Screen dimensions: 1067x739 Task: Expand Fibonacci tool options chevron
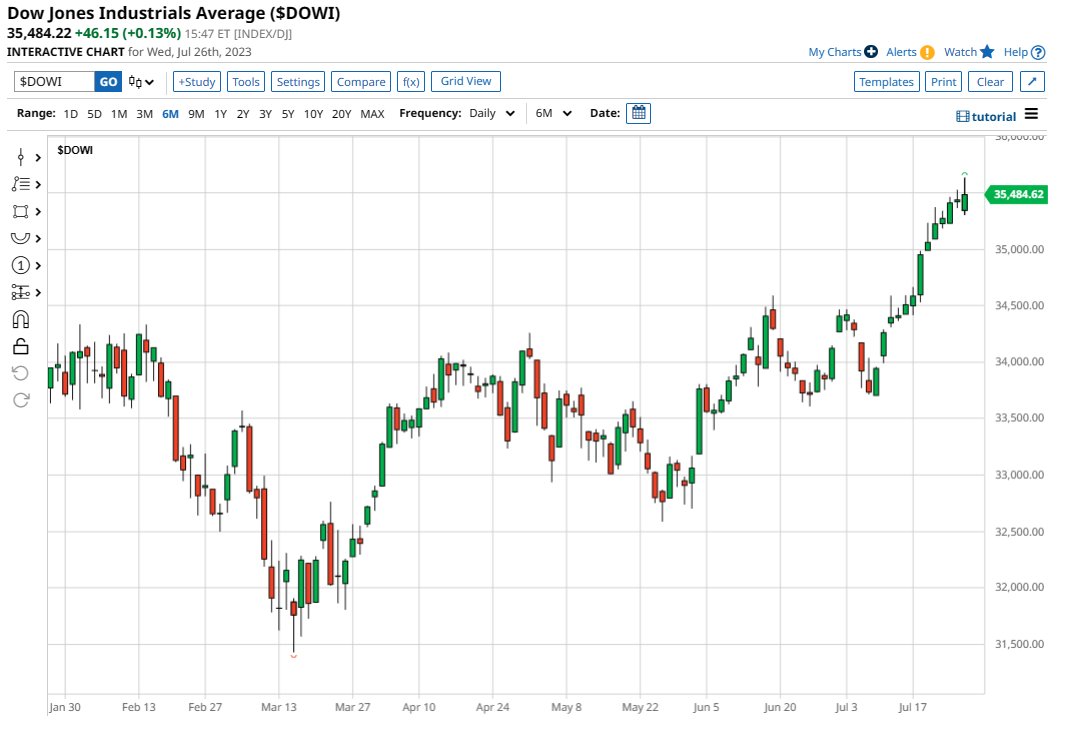(38, 293)
